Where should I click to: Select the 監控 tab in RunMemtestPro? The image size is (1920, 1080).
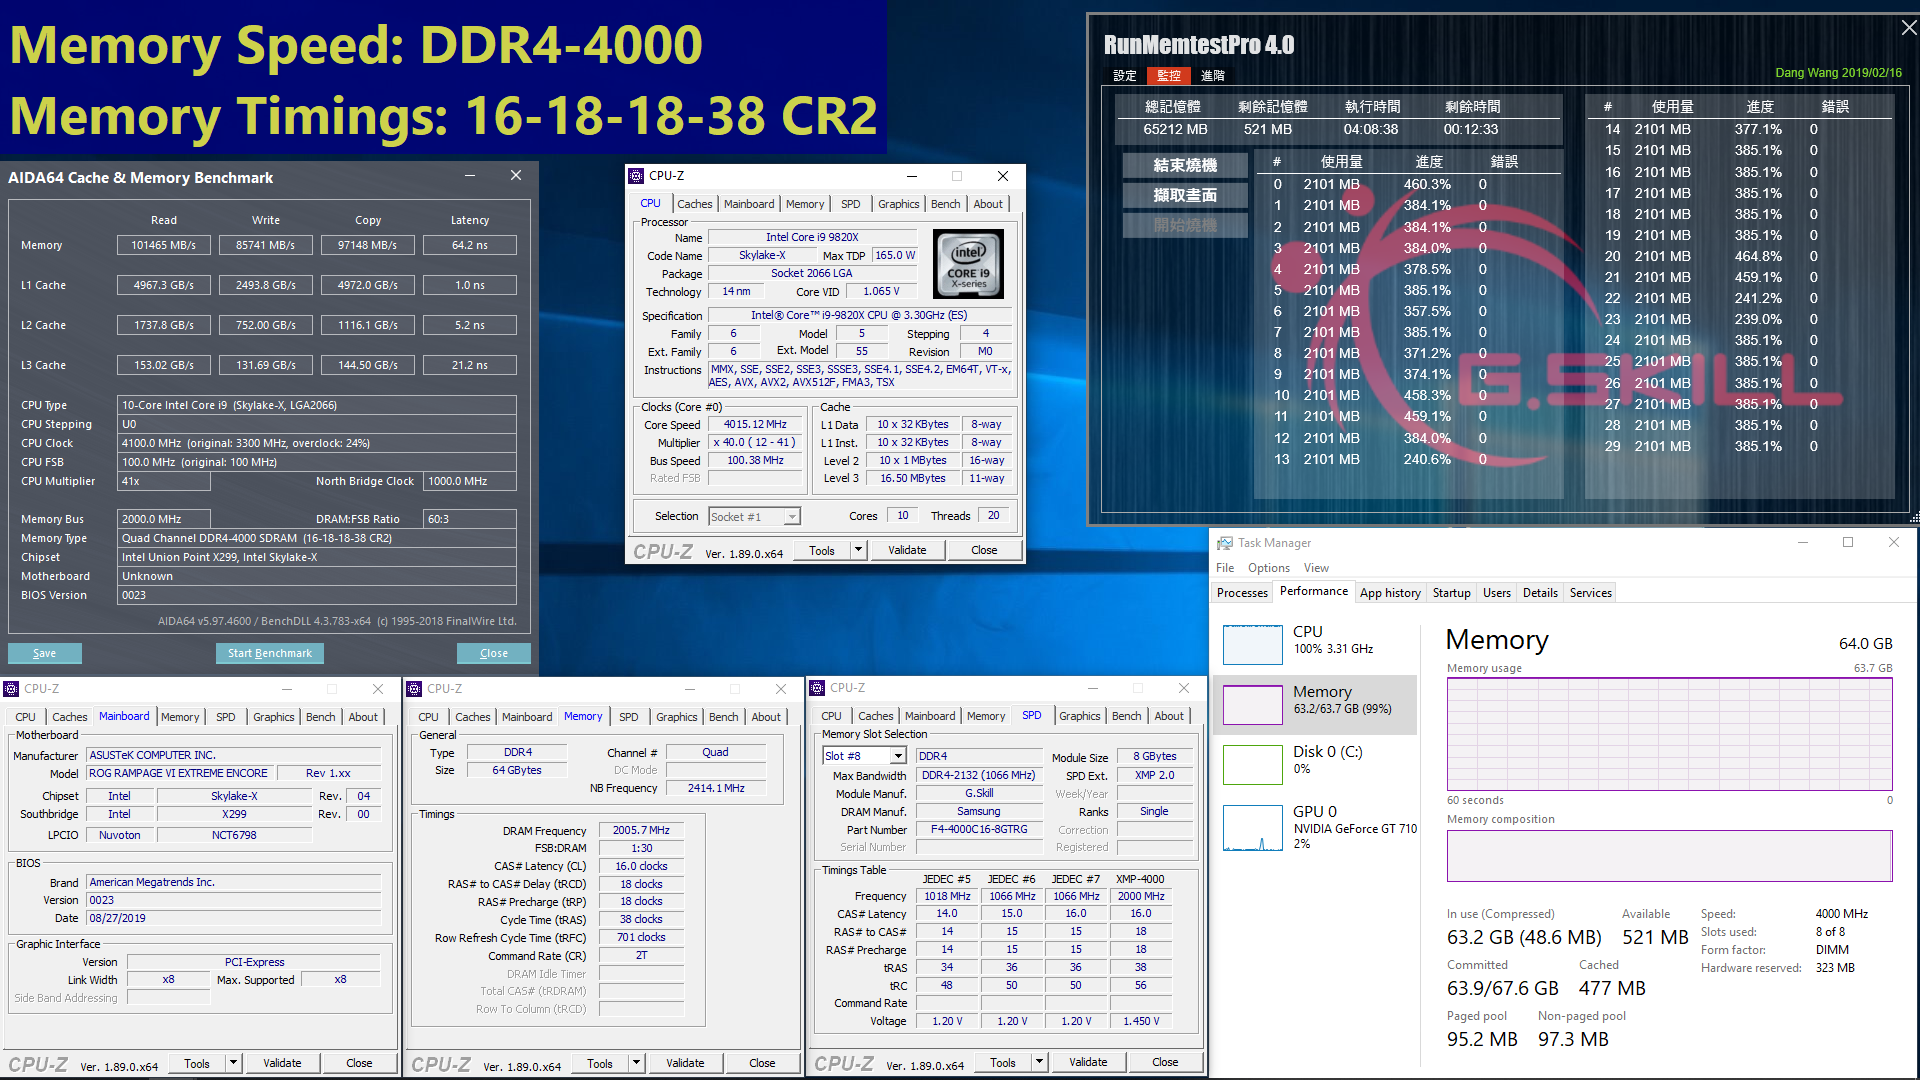[1168, 75]
